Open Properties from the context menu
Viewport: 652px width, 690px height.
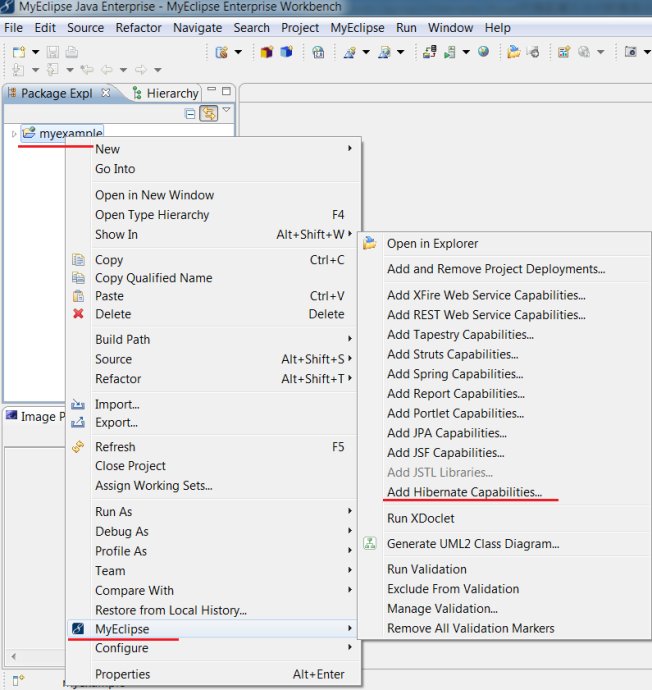point(213,674)
